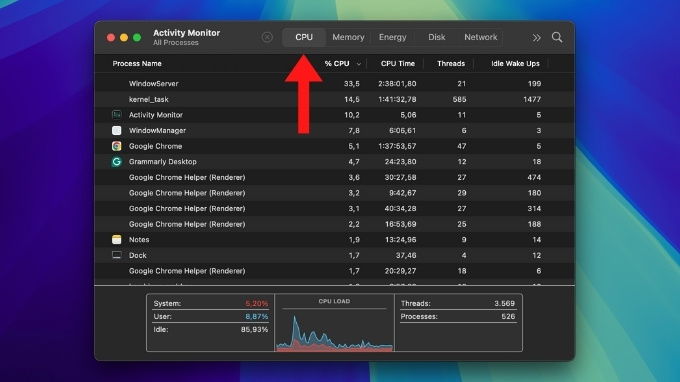
Task: Click the User percentage 8,87%
Action: click(x=256, y=317)
